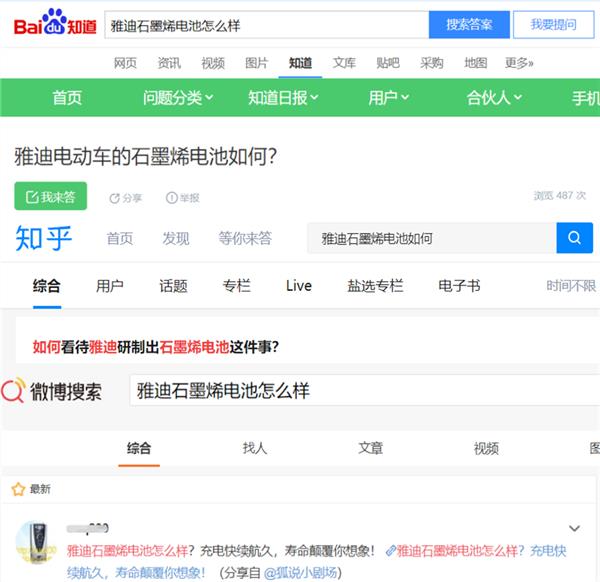The width and height of the screenshot is (600, 582).
Task: Switch to the Zhihu 电子书 tab
Action: pos(459,286)
